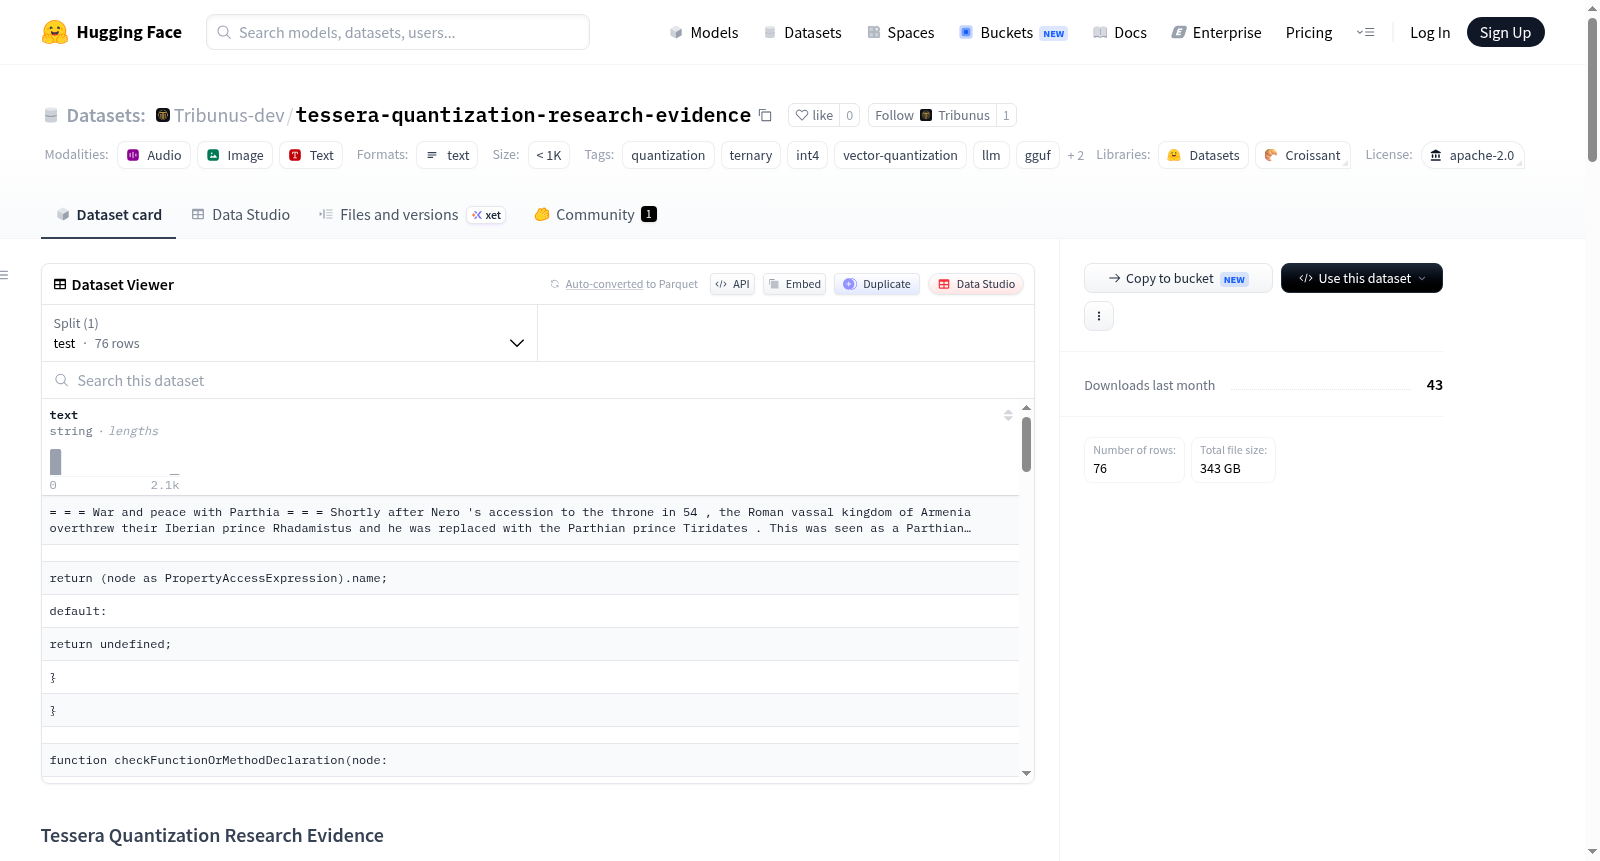Click the size < 1K tag
The height and width of the screenshot is (861, 1600).
point(549,155)
